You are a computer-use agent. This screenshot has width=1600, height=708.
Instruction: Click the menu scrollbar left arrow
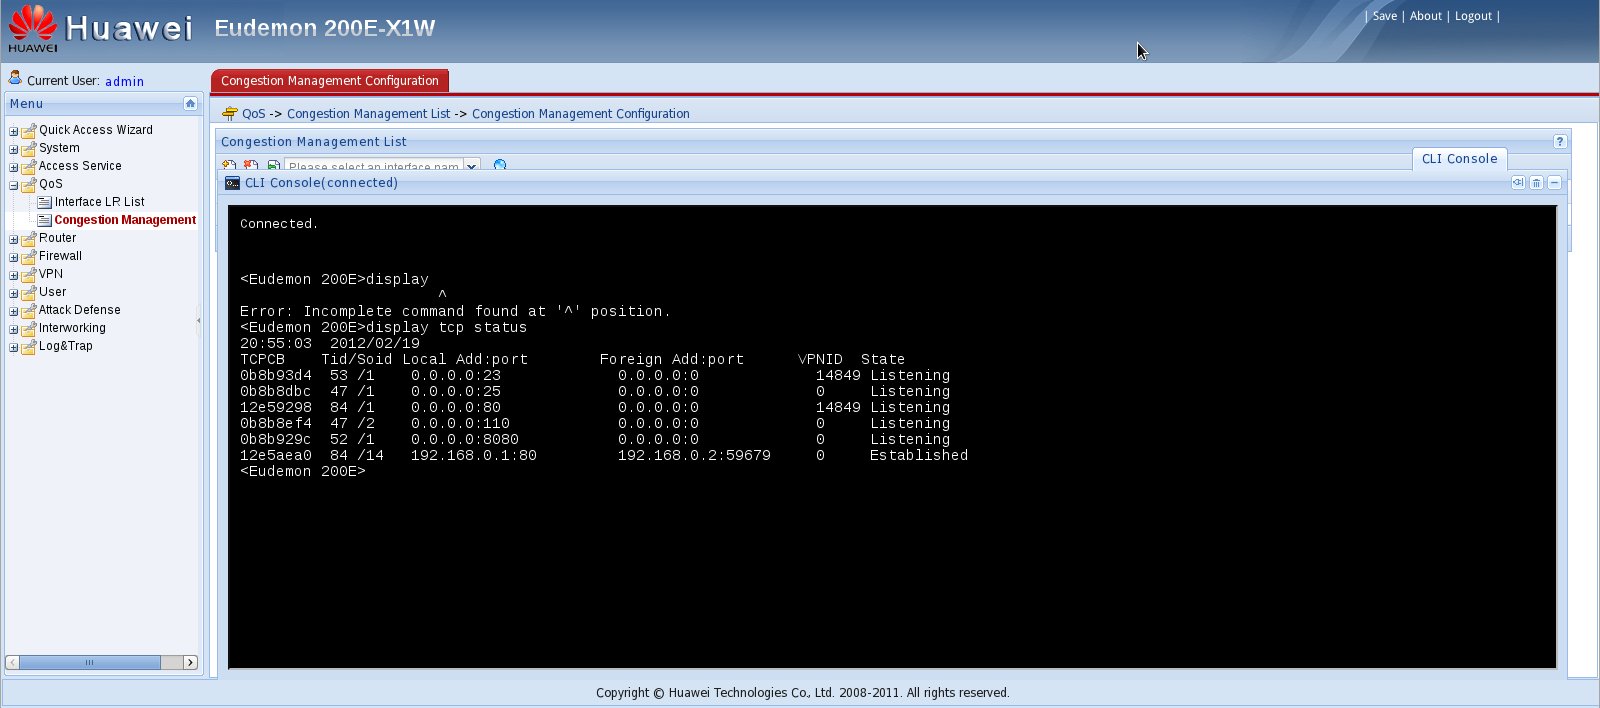[x=12, y=662]
